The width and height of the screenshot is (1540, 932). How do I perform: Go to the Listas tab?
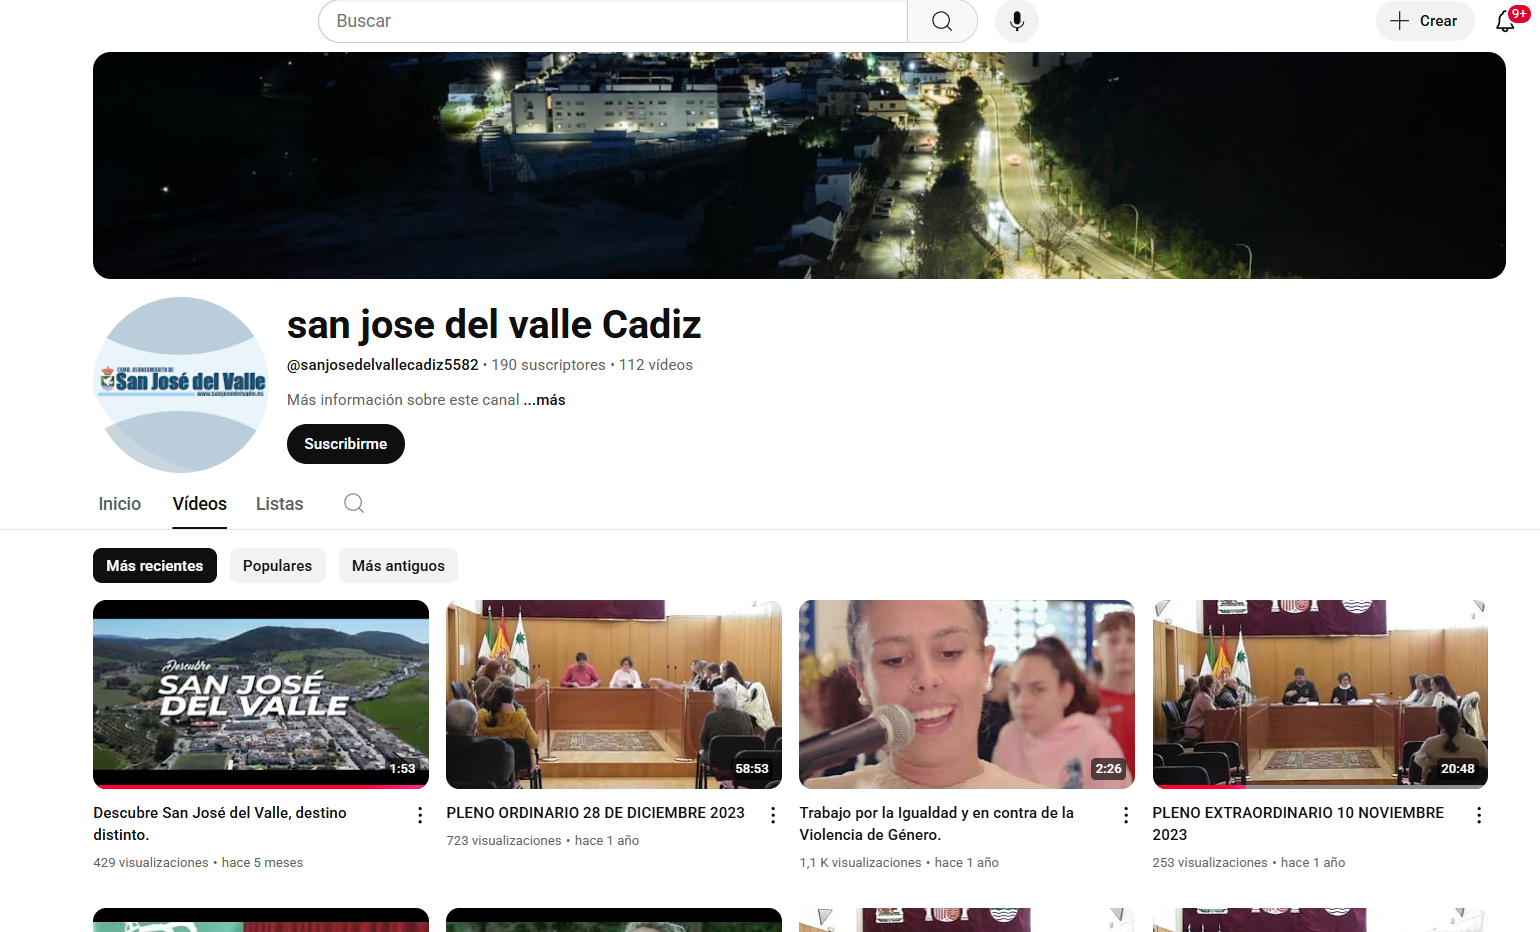pos(279,504)
